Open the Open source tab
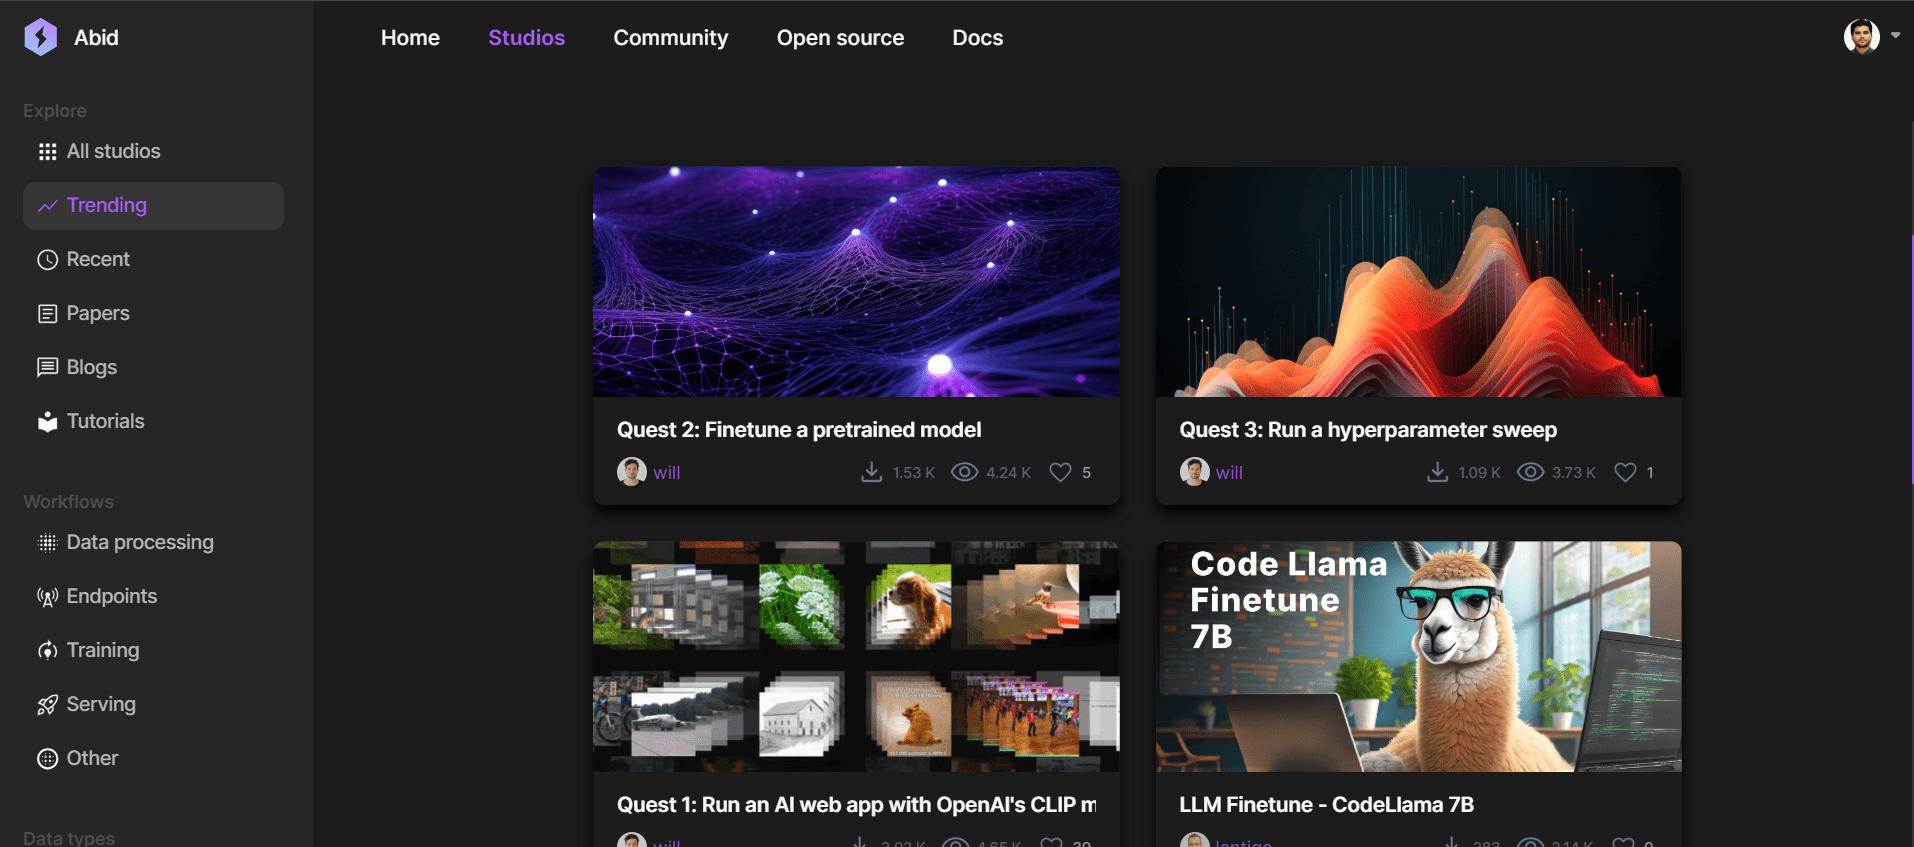Viewport: 1914px width, 847px height. click(840, 38)
